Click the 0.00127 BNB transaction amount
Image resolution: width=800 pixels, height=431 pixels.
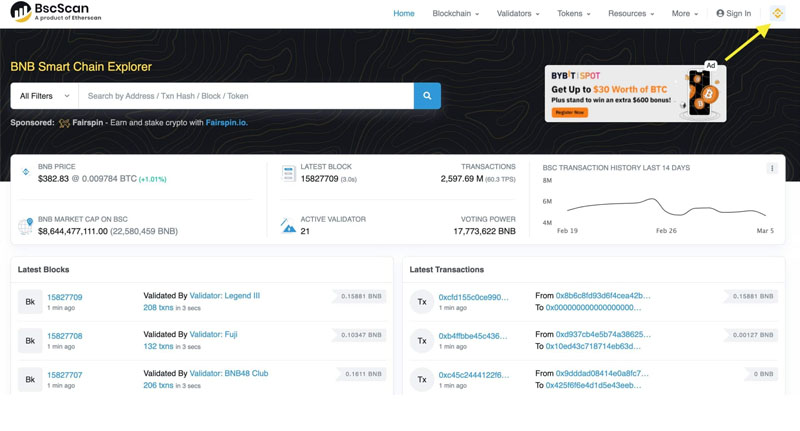[753, 335]
